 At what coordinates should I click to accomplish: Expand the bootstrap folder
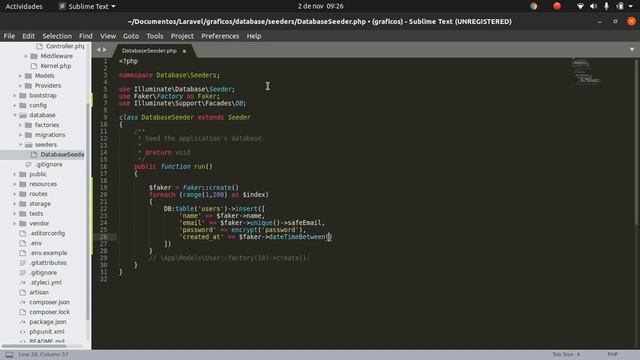(x=14, y=95)
